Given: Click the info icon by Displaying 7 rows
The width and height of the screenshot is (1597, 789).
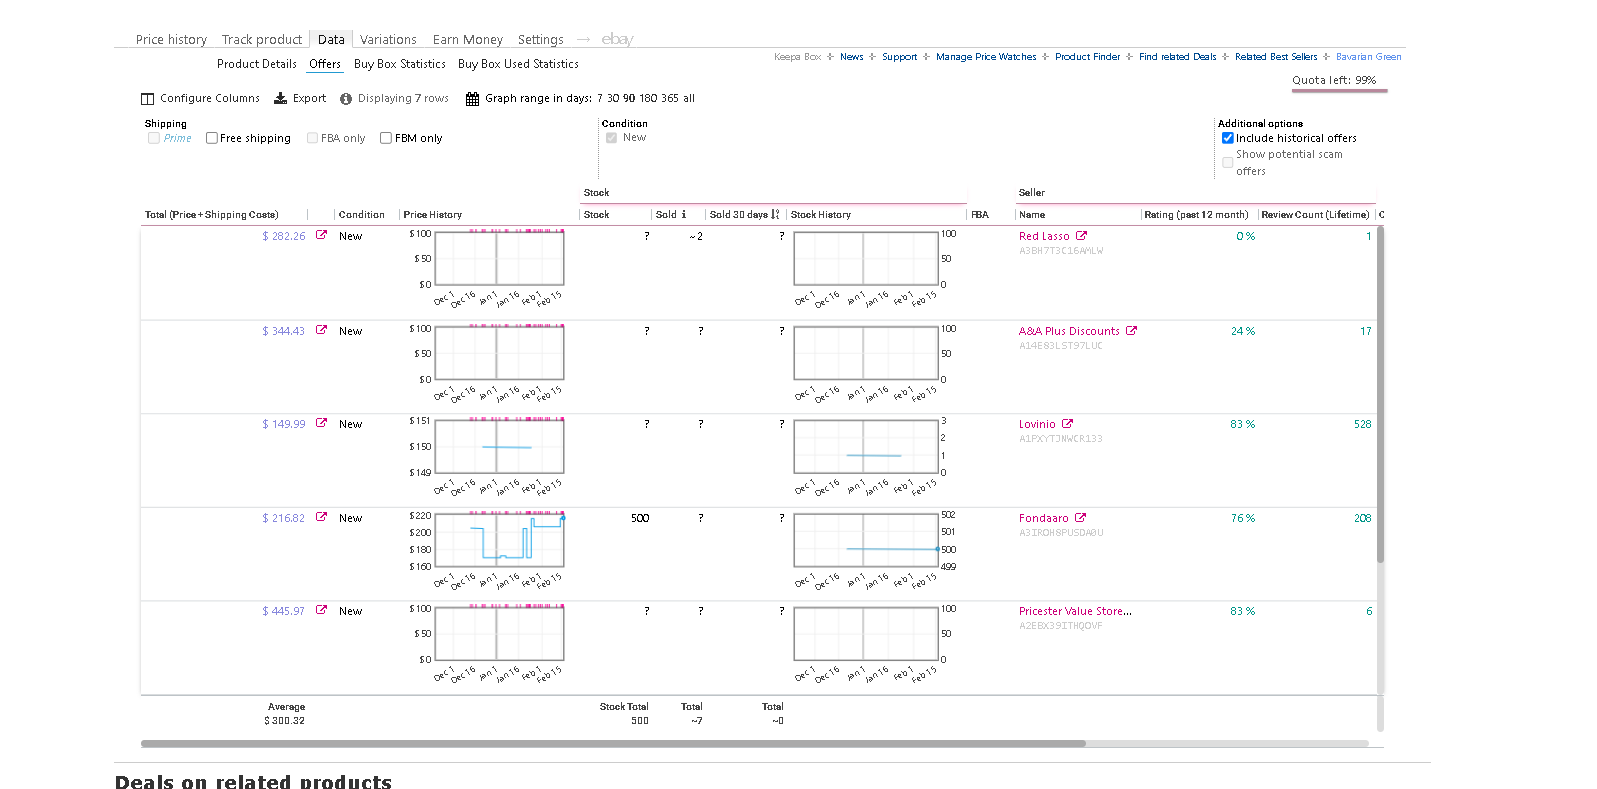Looking at the screenshot, I should [x=346, y=99].
